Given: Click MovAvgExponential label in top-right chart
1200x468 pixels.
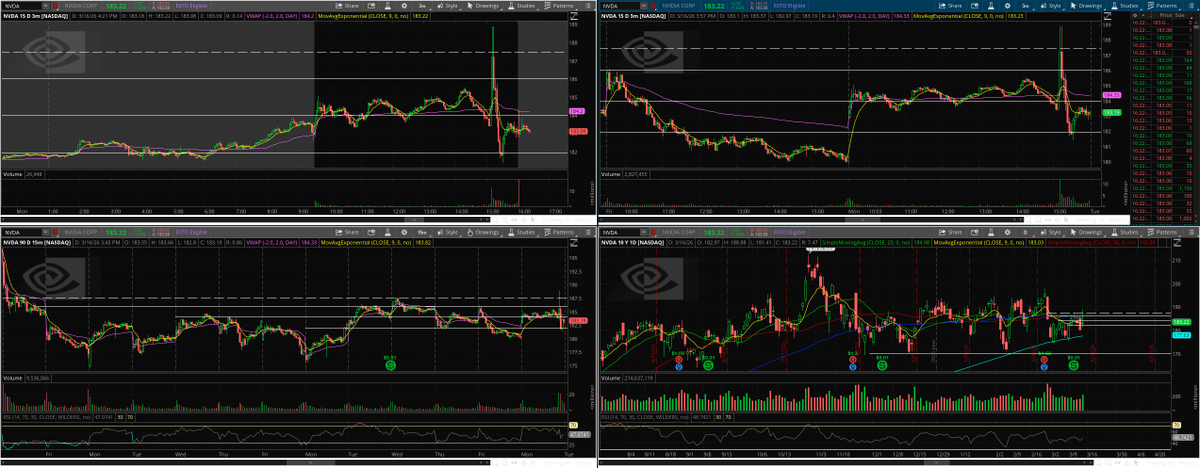Looking at the screenshot, I should click(x=958, y=16).
